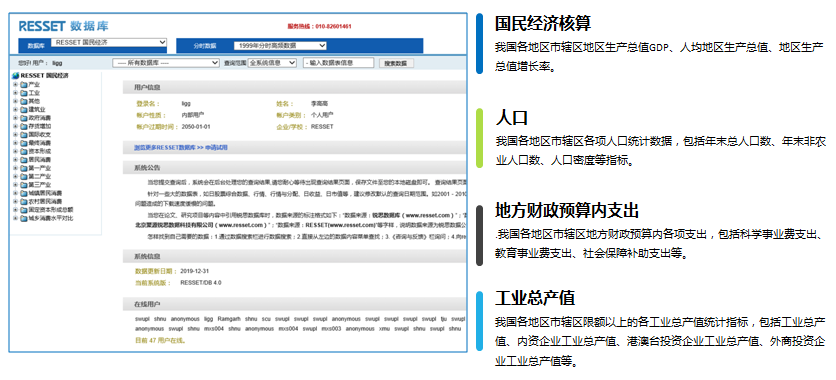Expand the 存货增加 tree node
This screenshot has height=380, width=836.
click(15, 126)
